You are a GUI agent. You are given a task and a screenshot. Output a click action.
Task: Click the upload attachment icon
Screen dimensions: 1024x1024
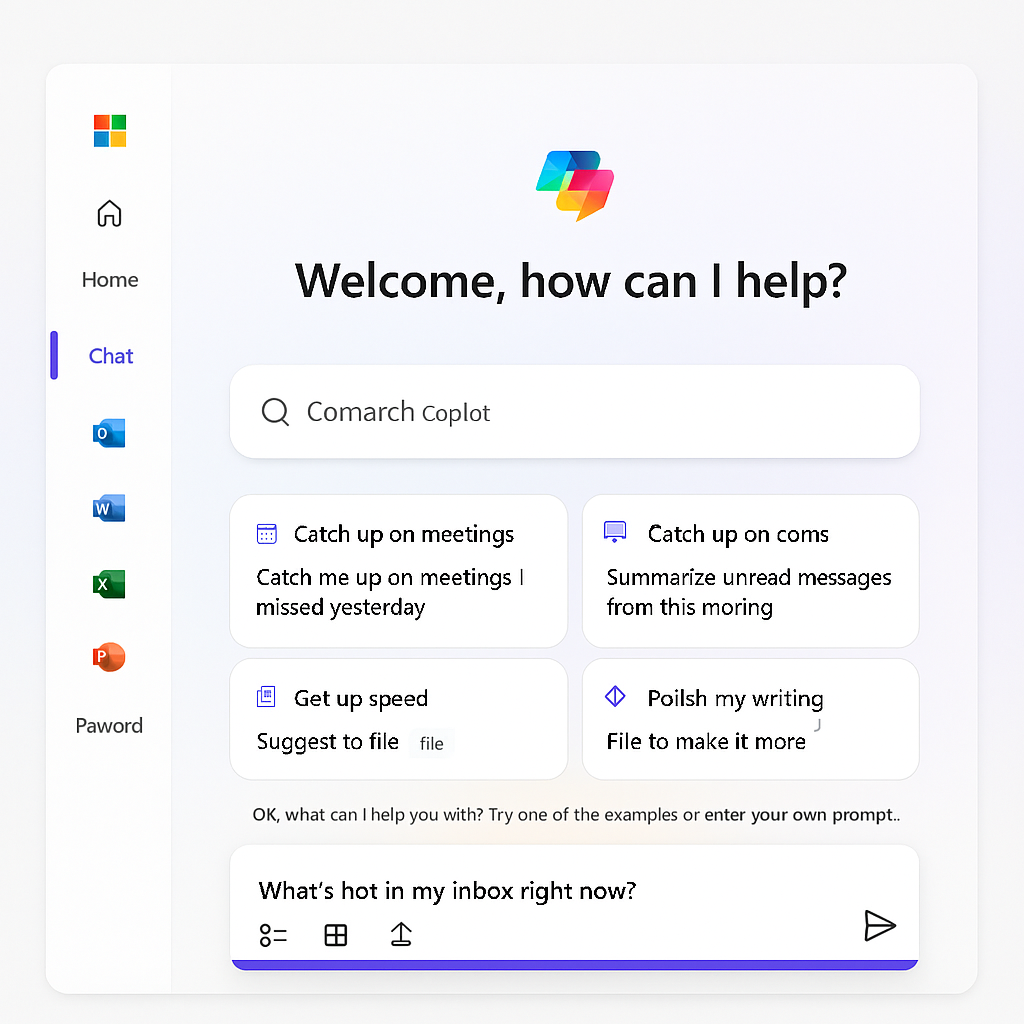[401, 934]
